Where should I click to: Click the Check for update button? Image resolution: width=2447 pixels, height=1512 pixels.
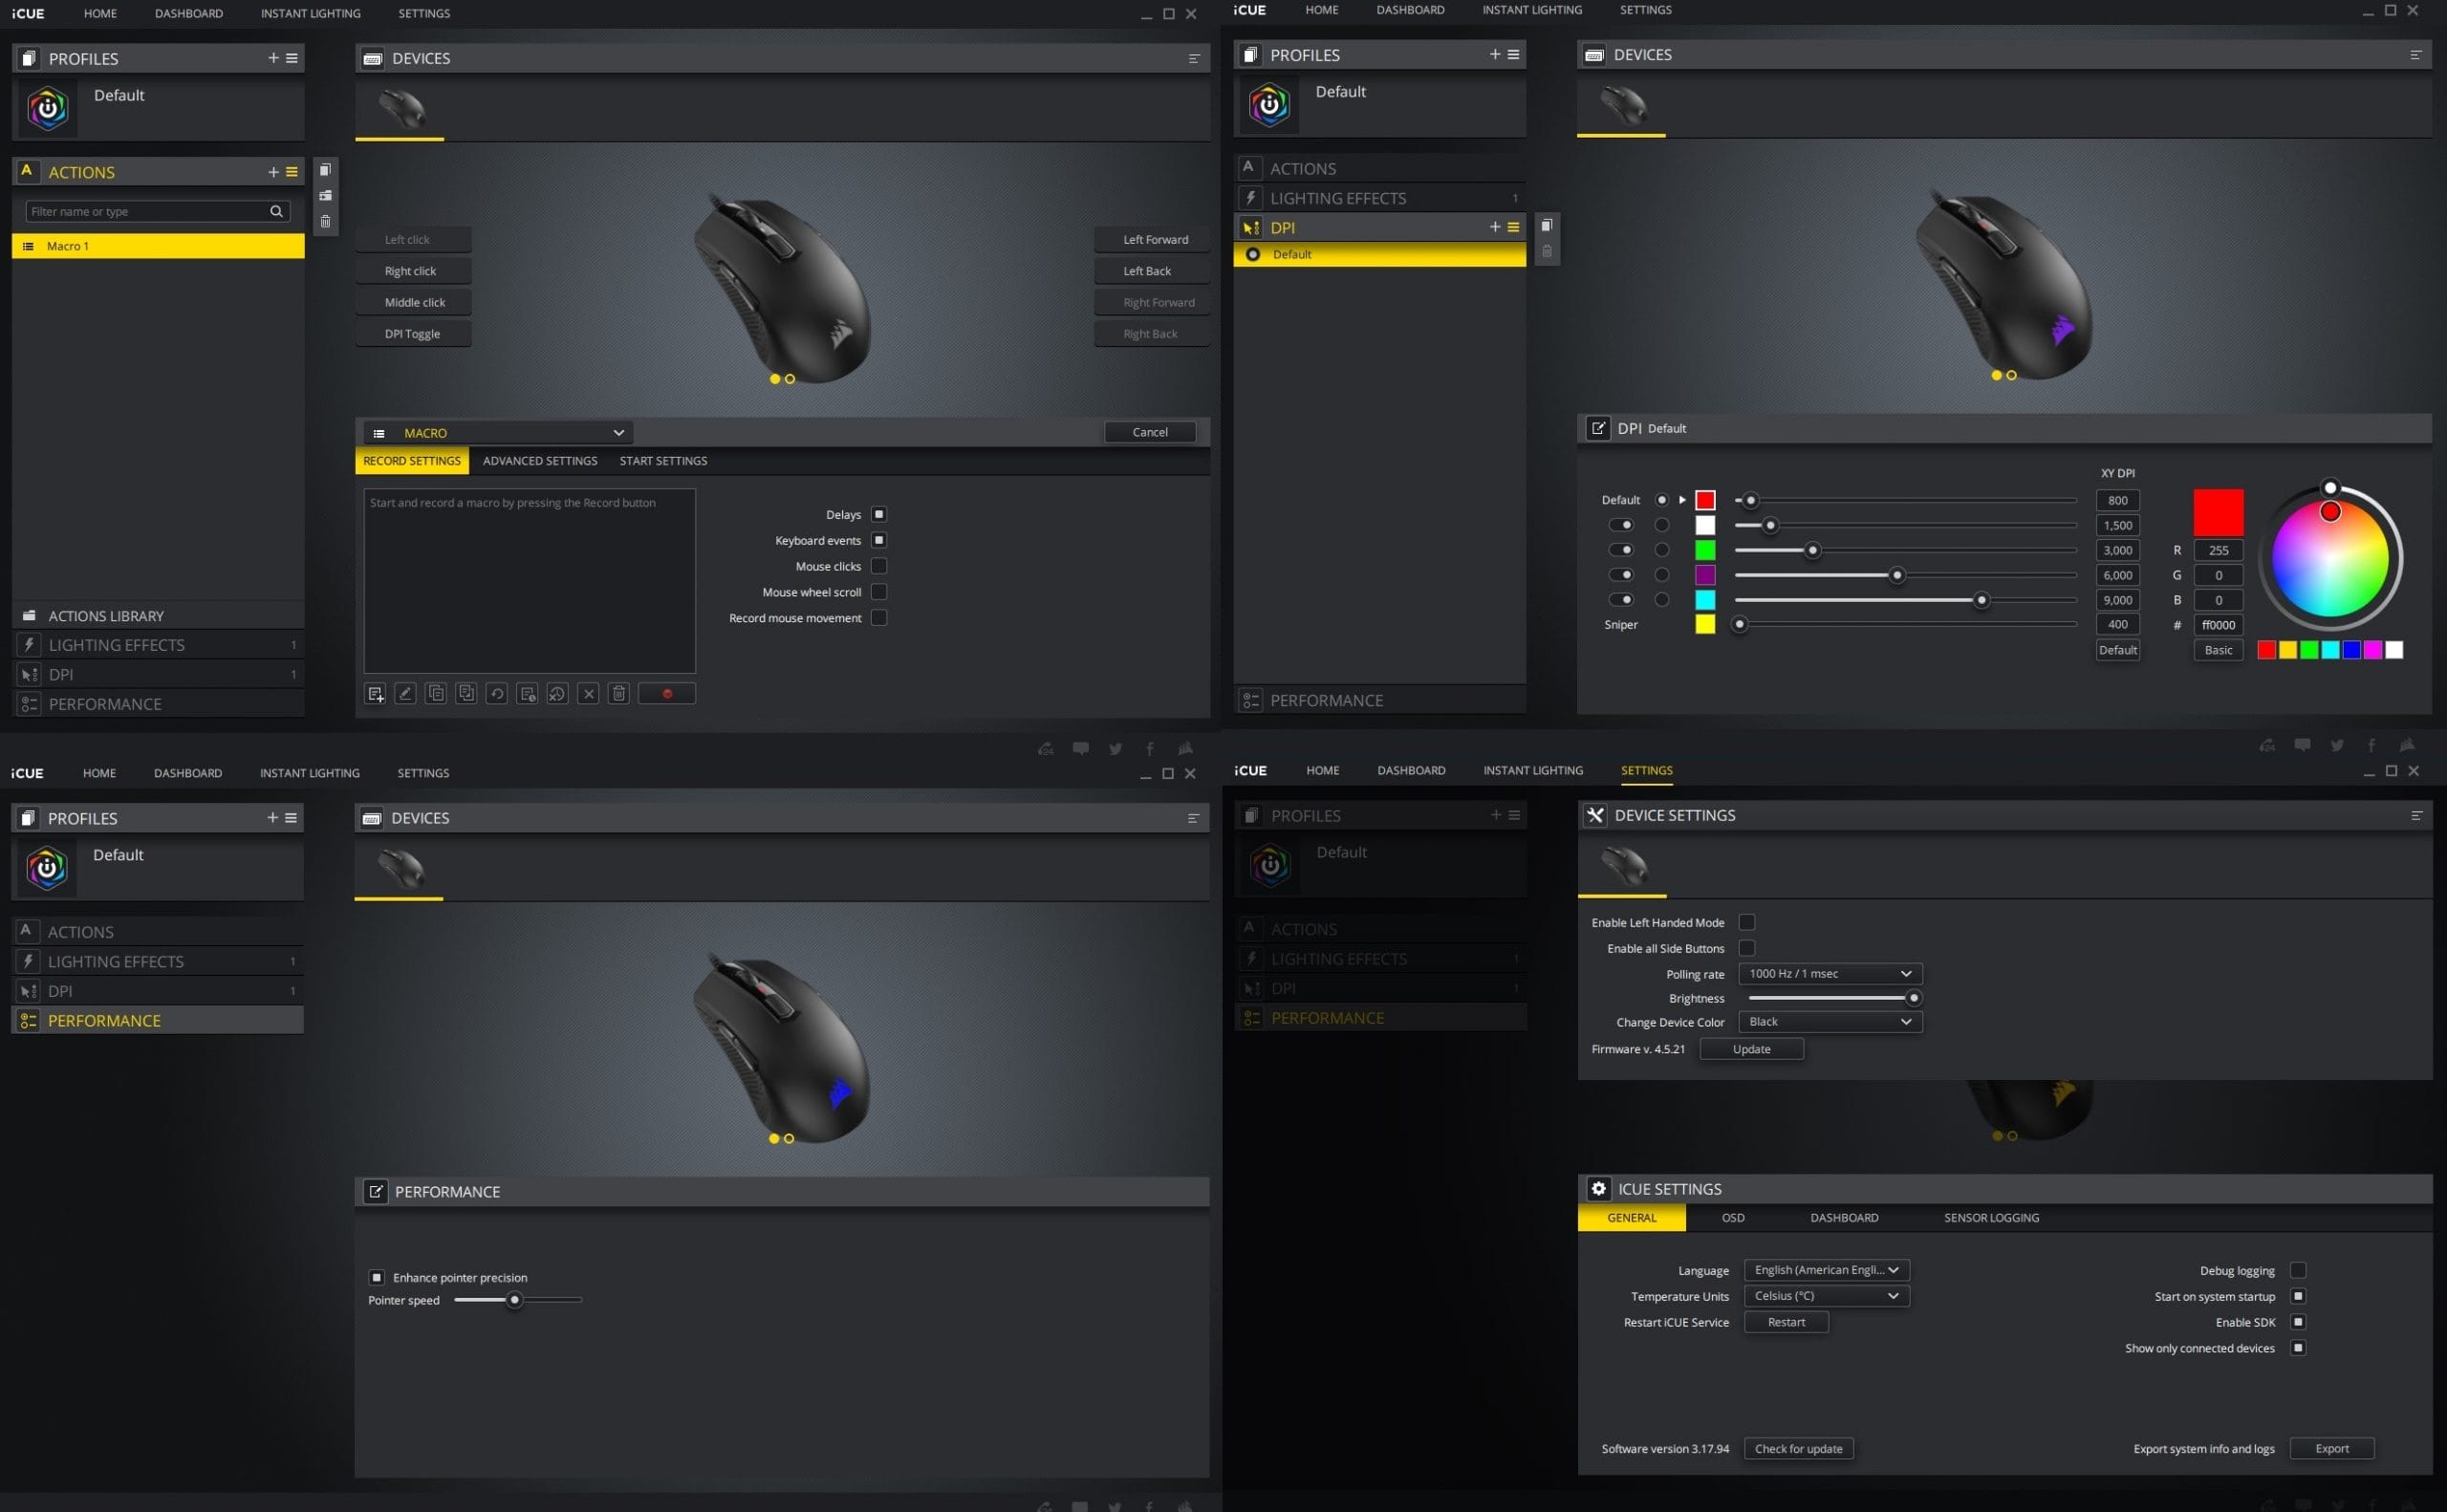point(1798,1449)
